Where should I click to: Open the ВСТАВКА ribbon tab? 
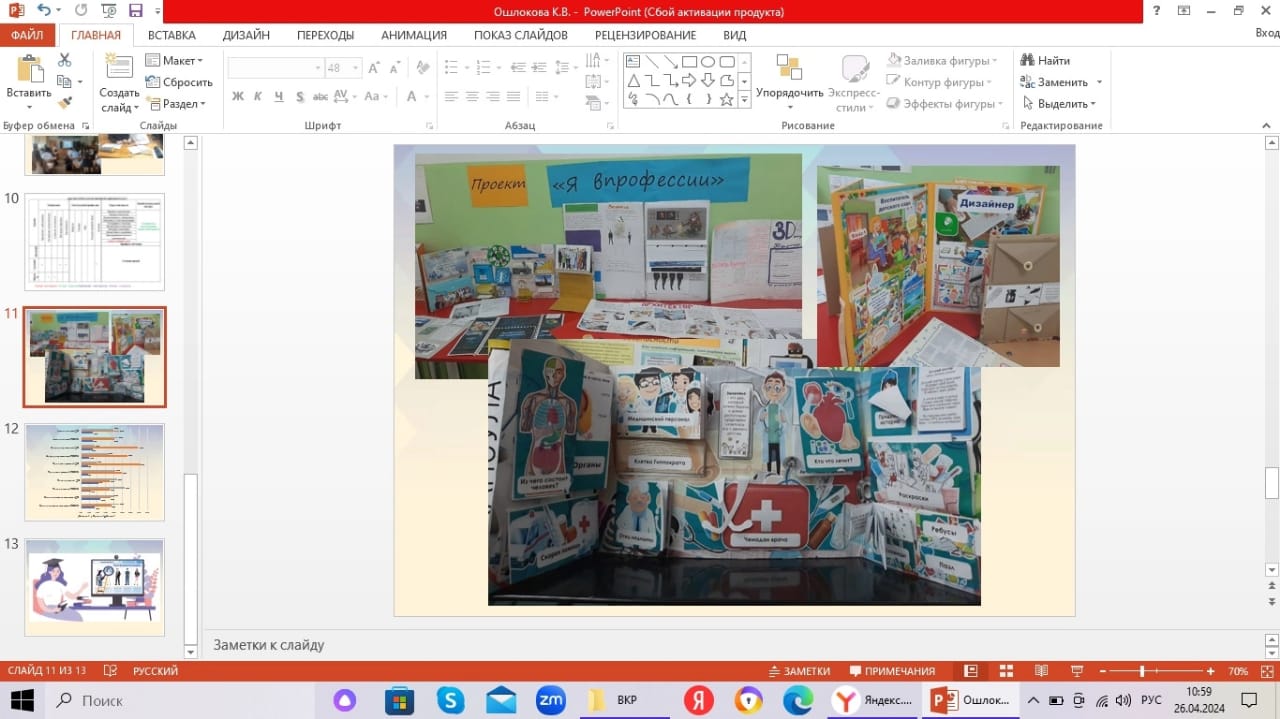pos(171,35)
